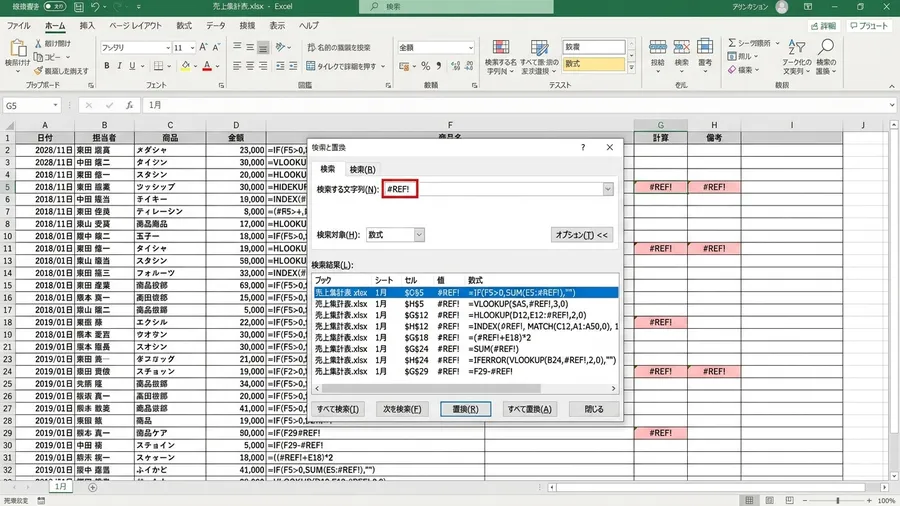Click the Center alignment icon

click(250, 67)
